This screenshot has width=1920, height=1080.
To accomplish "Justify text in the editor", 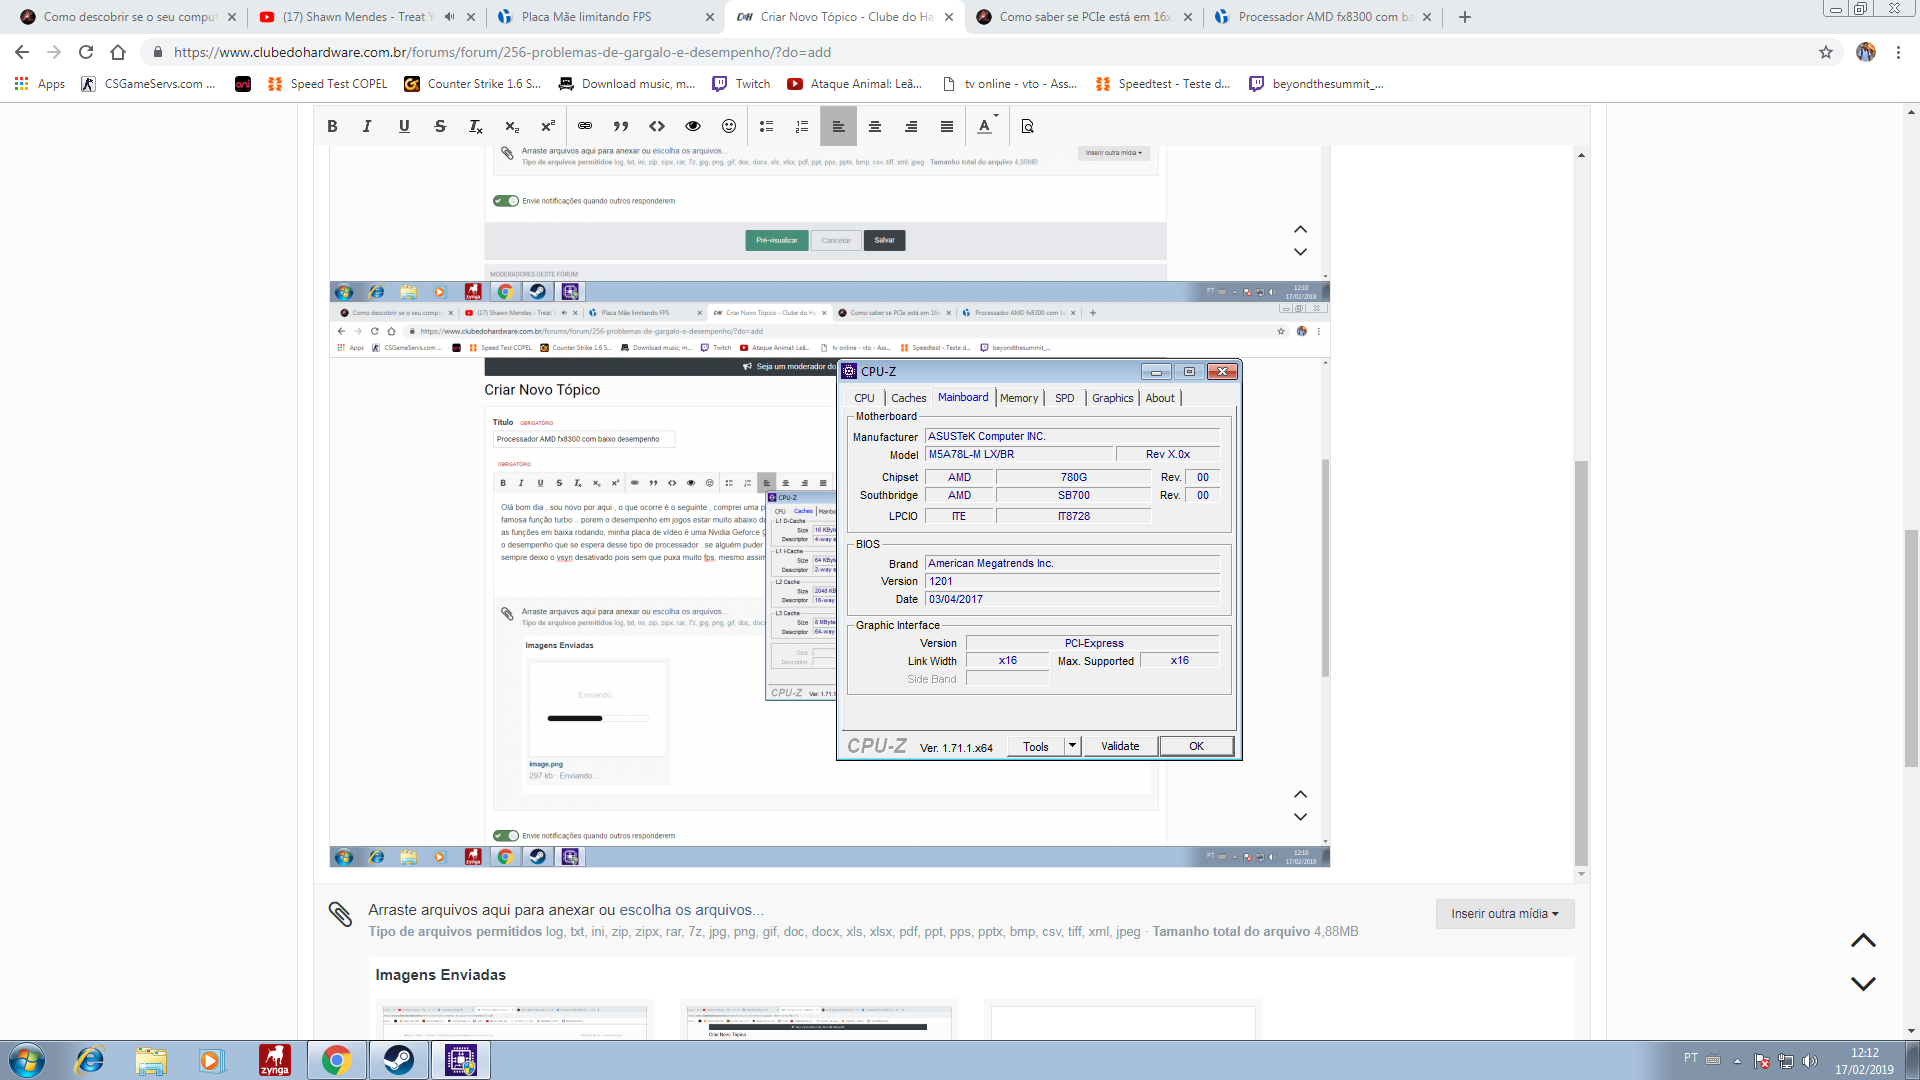I will (947, 126).
